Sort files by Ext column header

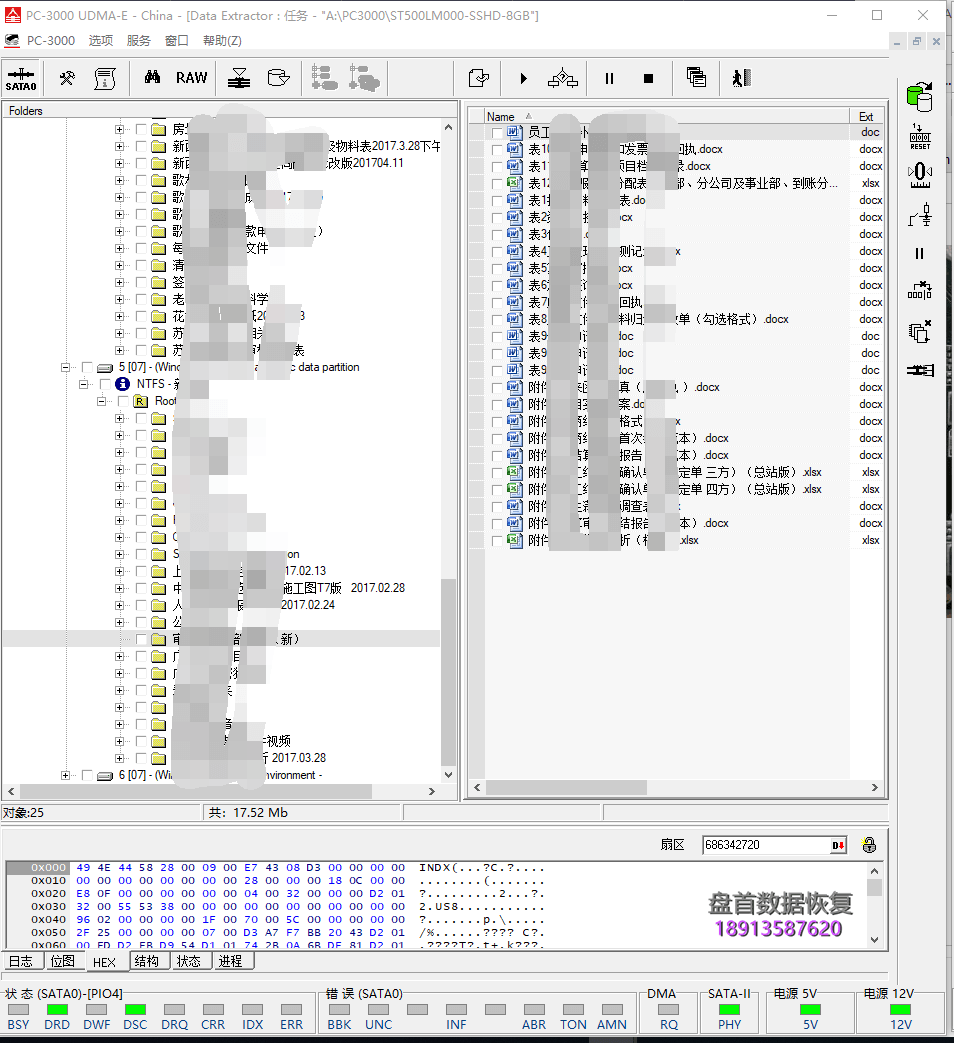point(867,116)
